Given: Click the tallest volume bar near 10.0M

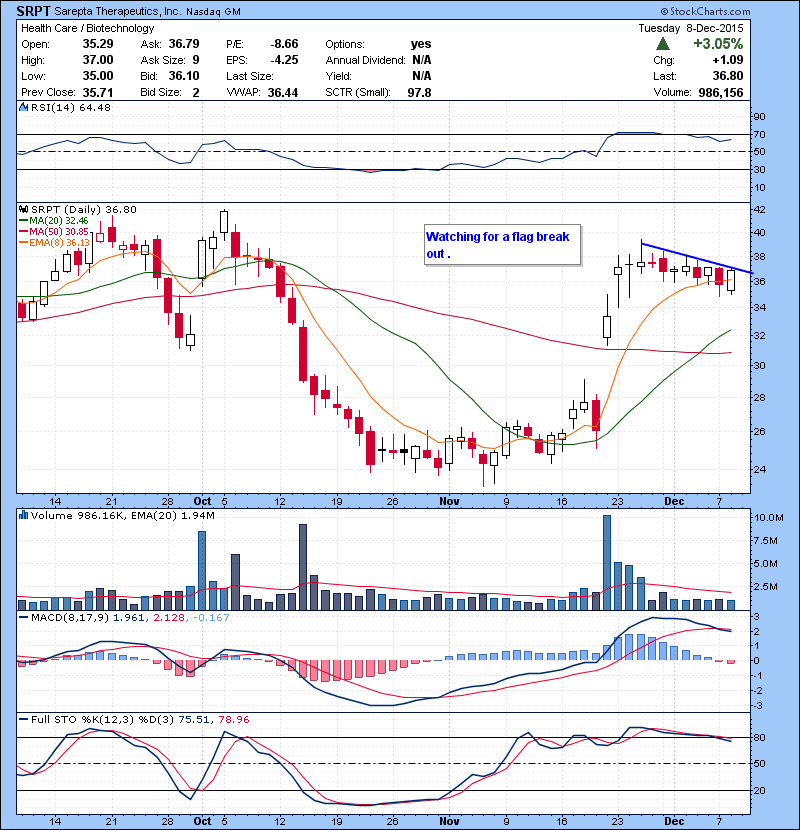Looking at the screenshot, I should 607,563.
